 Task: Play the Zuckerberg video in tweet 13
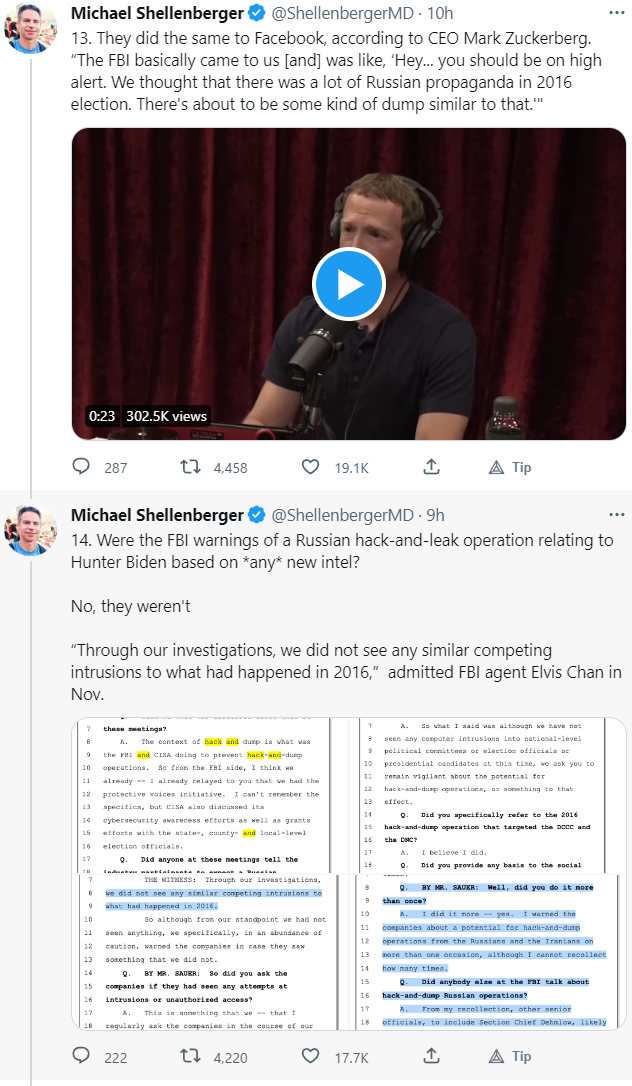(x=348, y=284)
